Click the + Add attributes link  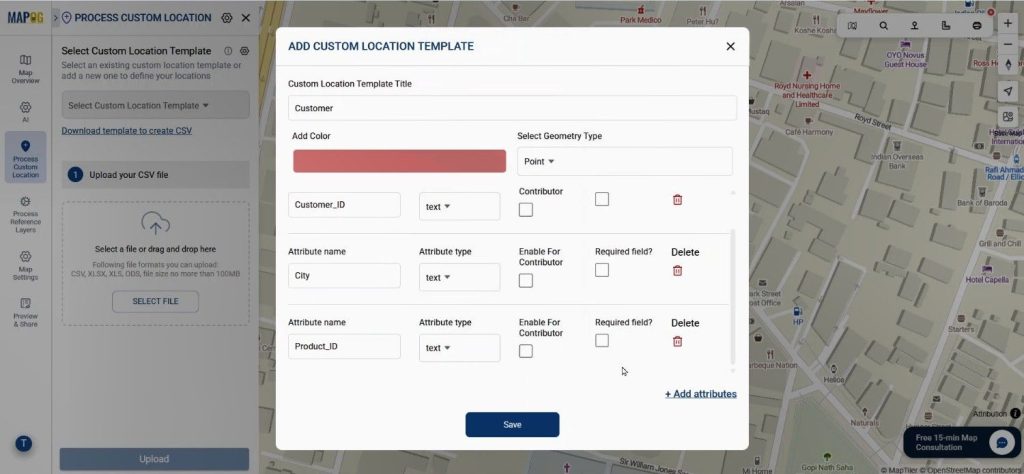(x=701, y=394)
